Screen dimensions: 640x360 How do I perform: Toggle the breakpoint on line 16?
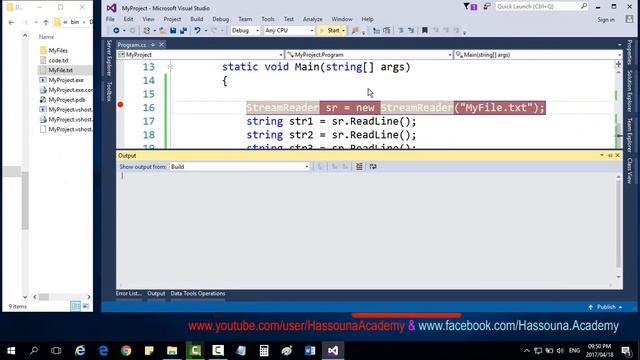(x=120, y=104)
